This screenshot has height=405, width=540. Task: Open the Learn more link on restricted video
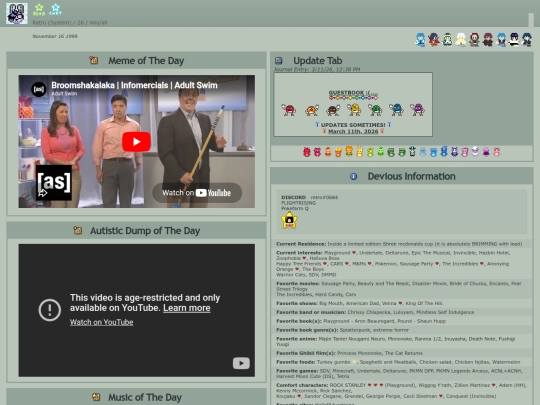point(187,308)
